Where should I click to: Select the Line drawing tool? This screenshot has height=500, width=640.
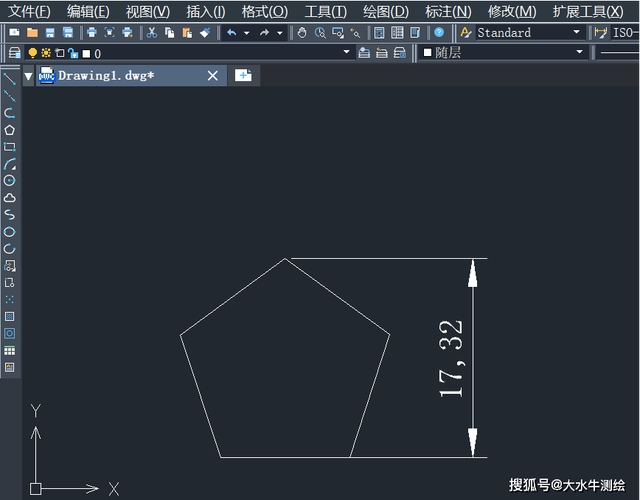click(x=9, y=79)
